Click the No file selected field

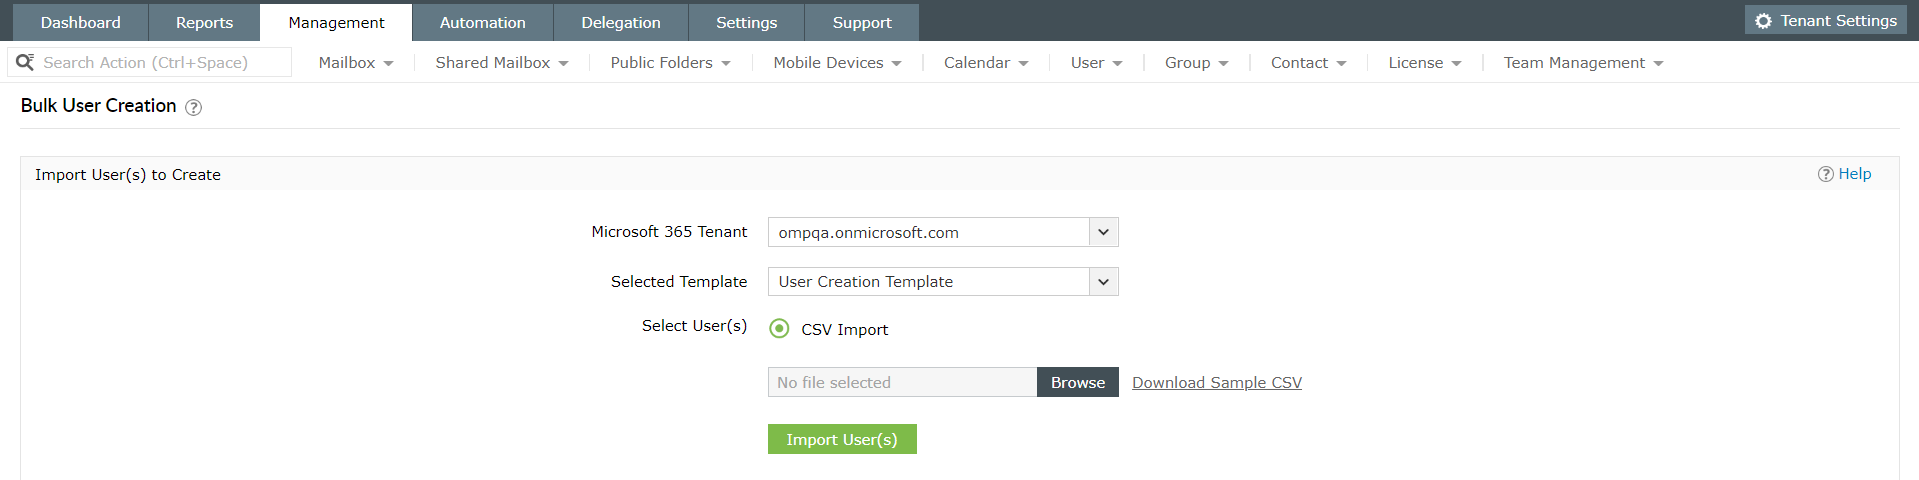pos(902,382)
